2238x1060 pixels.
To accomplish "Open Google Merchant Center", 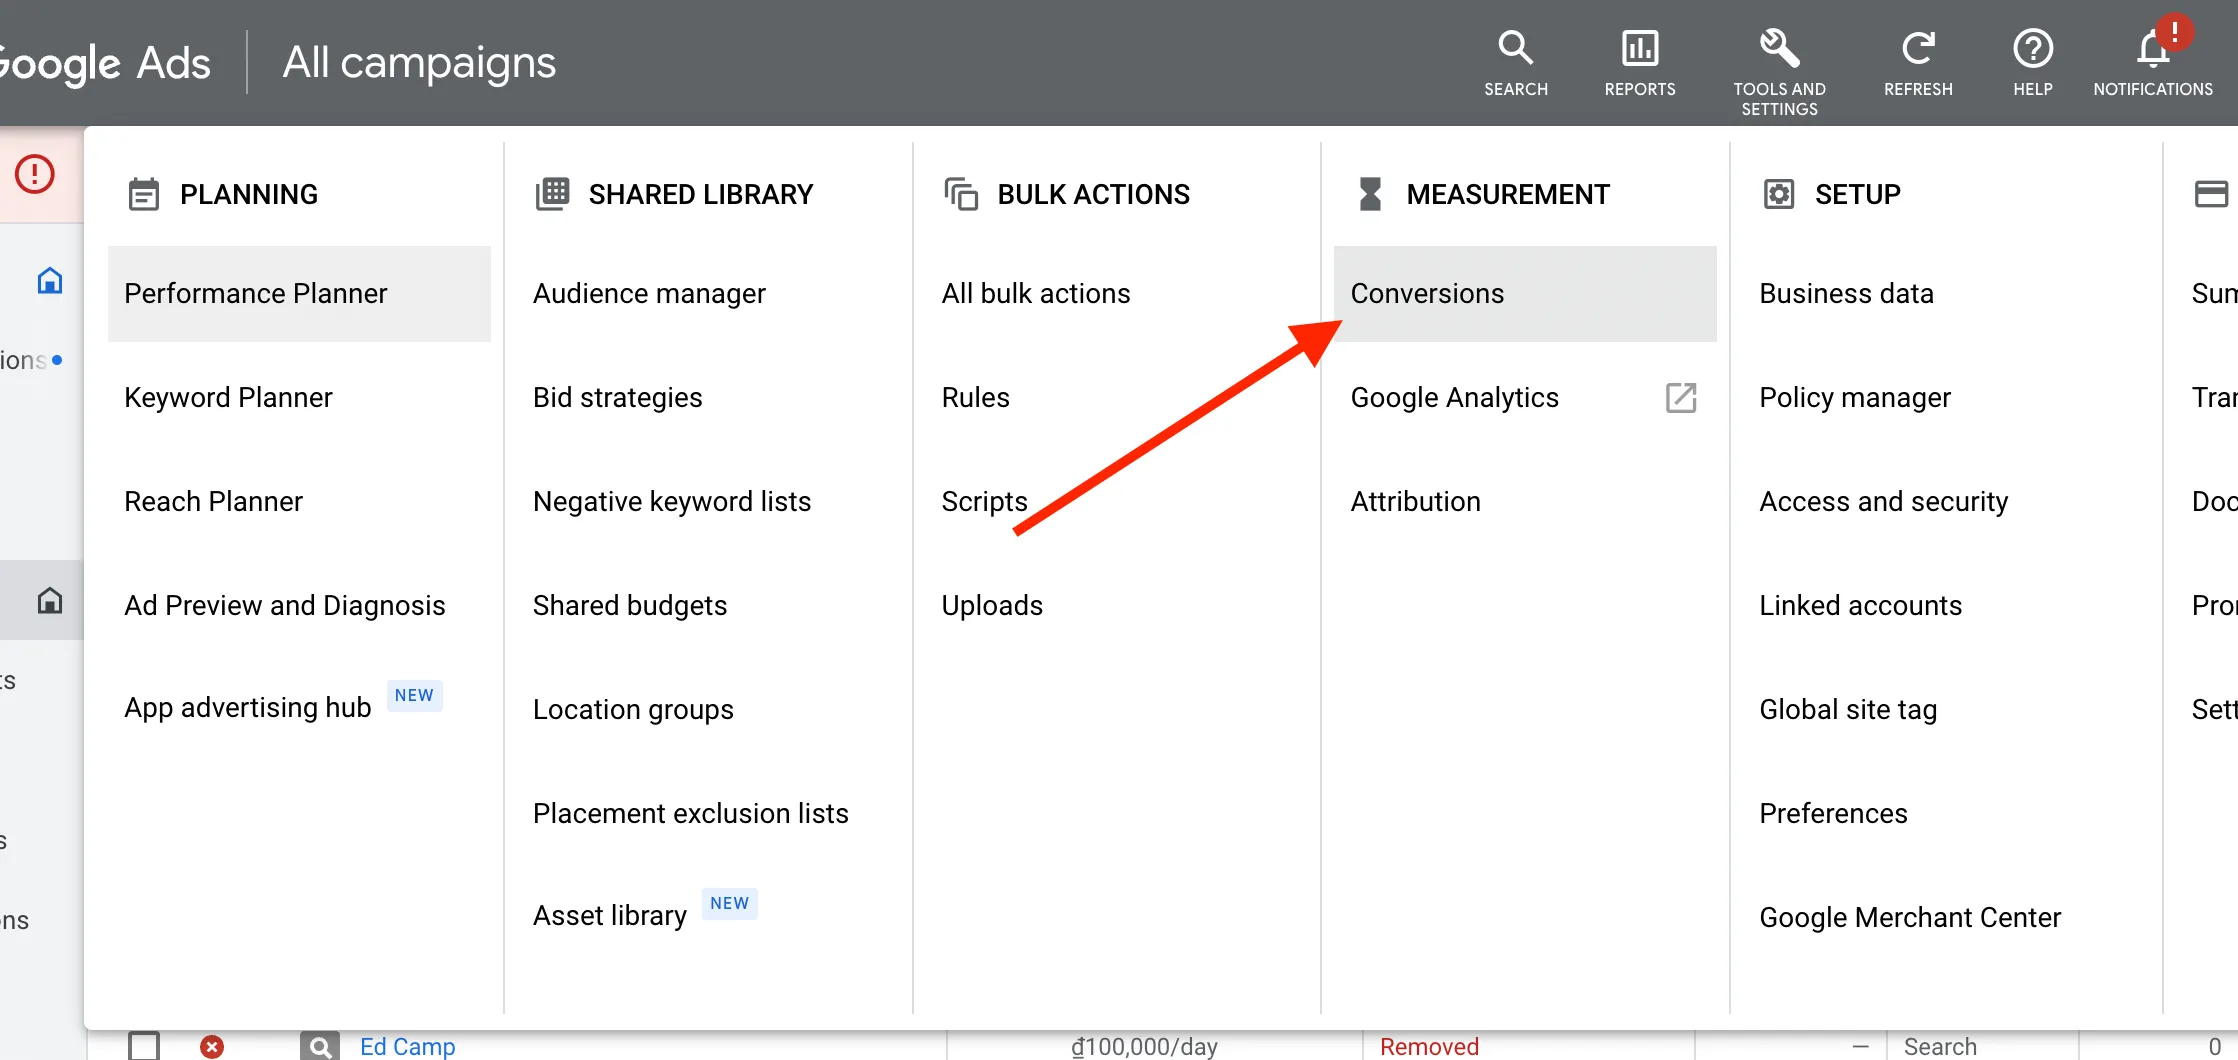I will [x=1910, y=918].
